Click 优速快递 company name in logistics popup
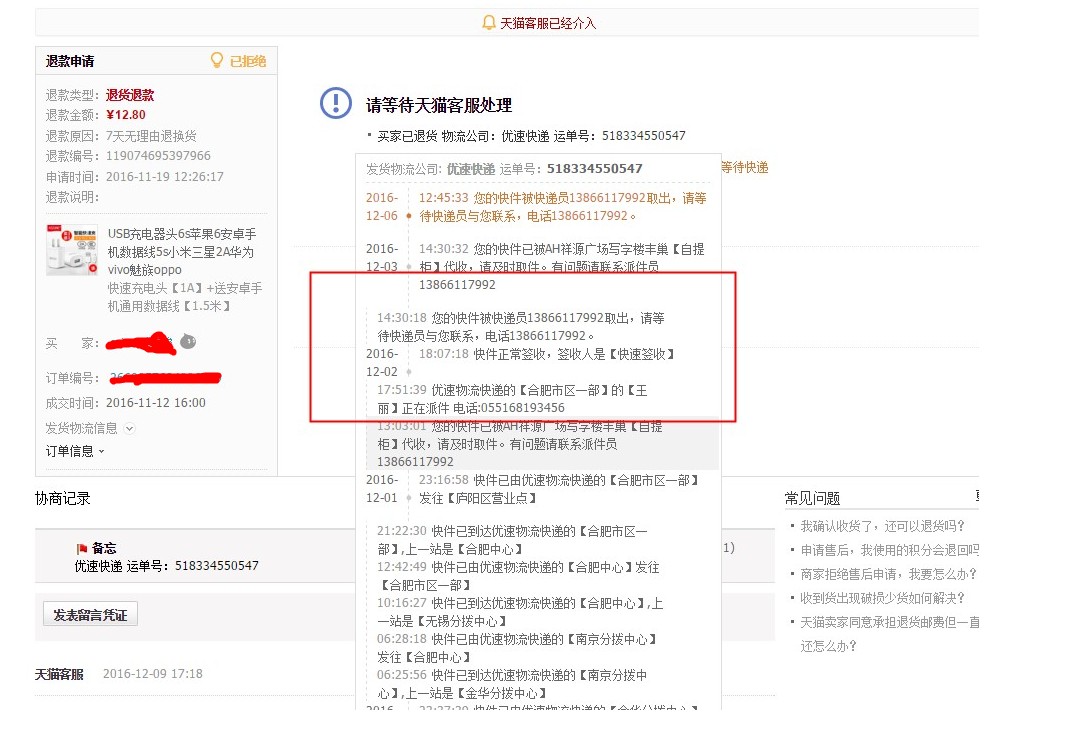The height and width of the screenshot is (750, 1073). tap(471, 168)
